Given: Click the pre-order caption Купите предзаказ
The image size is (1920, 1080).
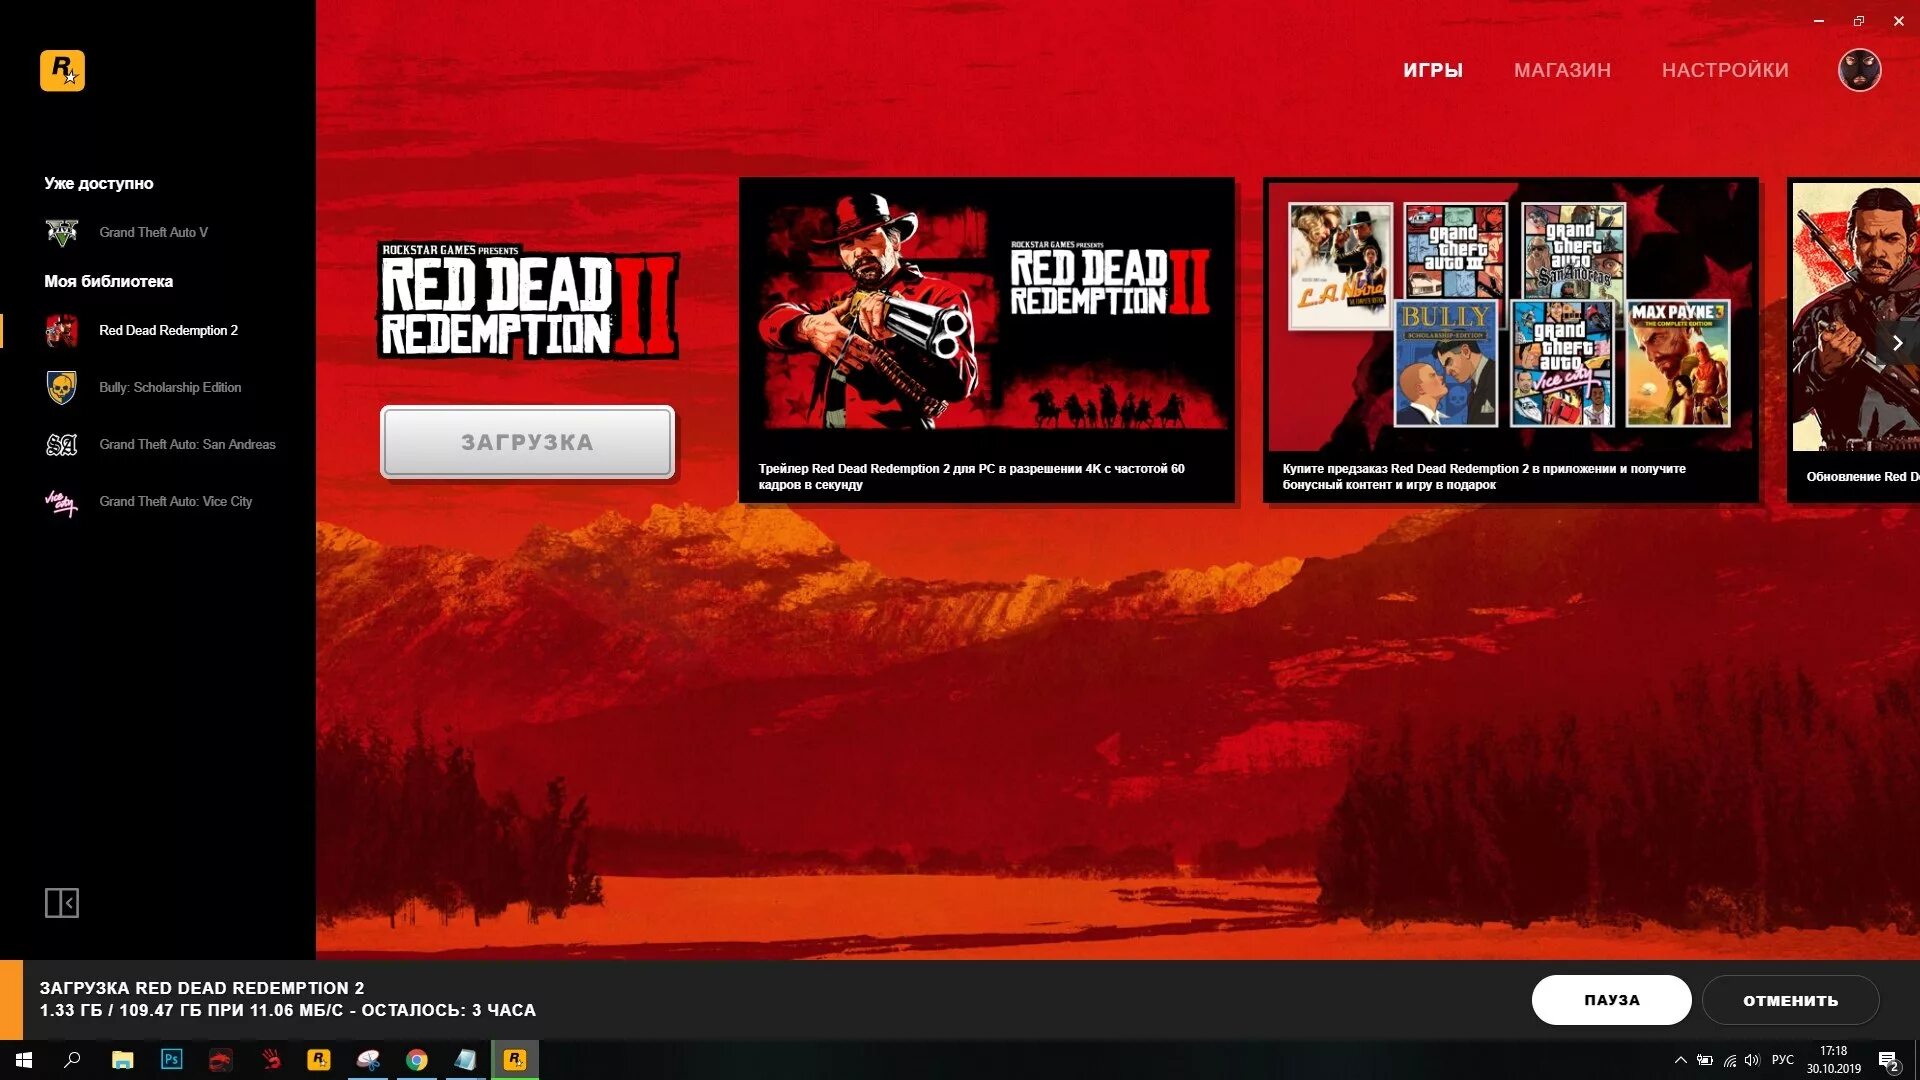Looking at the screenshot, I should click(x=1484, y=476).
